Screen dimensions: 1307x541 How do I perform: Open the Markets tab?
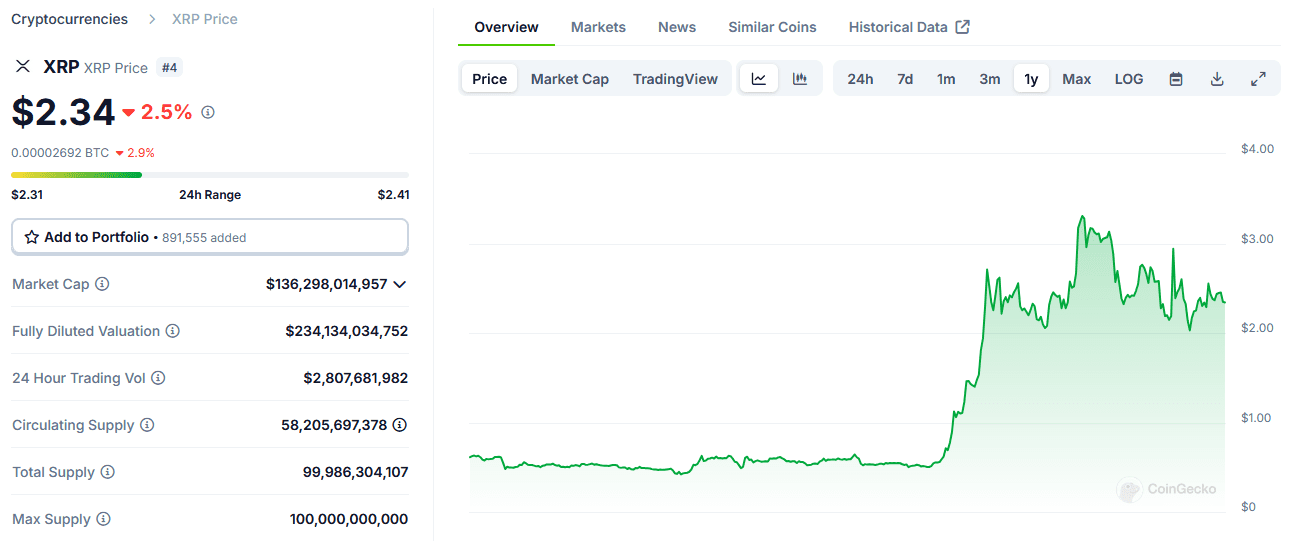point(598,27)
